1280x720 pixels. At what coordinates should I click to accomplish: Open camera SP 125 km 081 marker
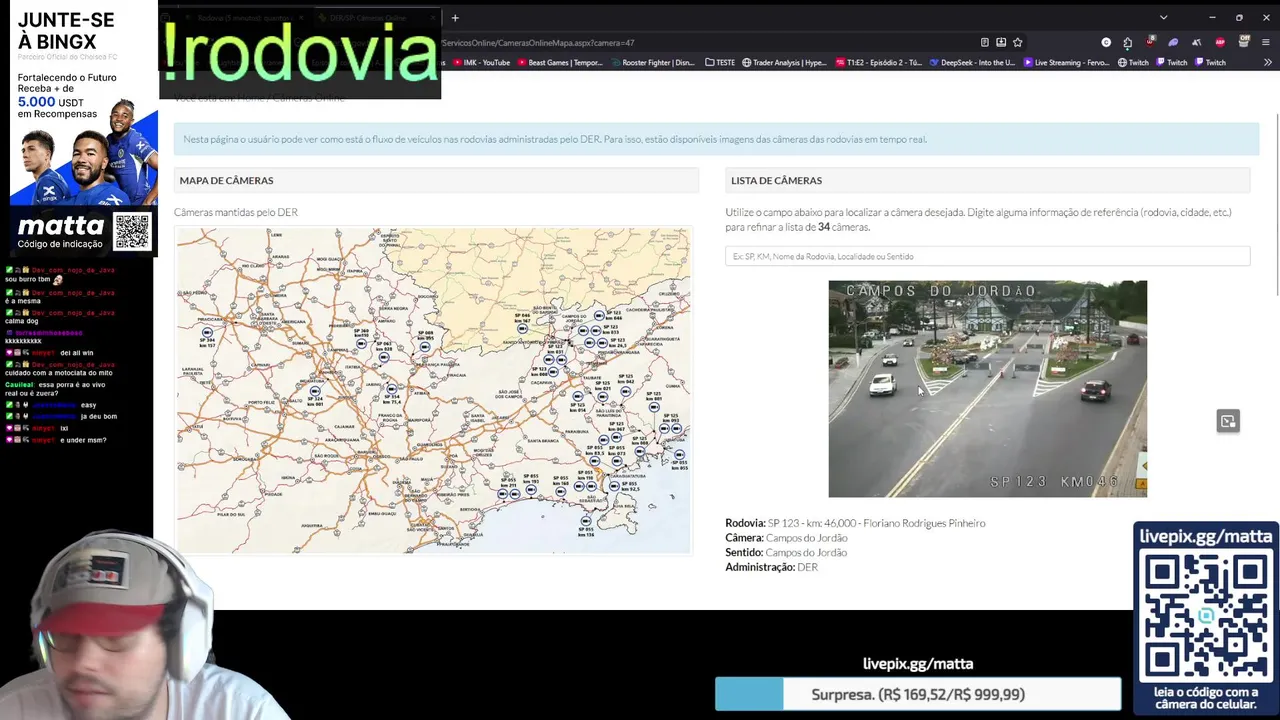pyautogui.click(x=654, y=407)
